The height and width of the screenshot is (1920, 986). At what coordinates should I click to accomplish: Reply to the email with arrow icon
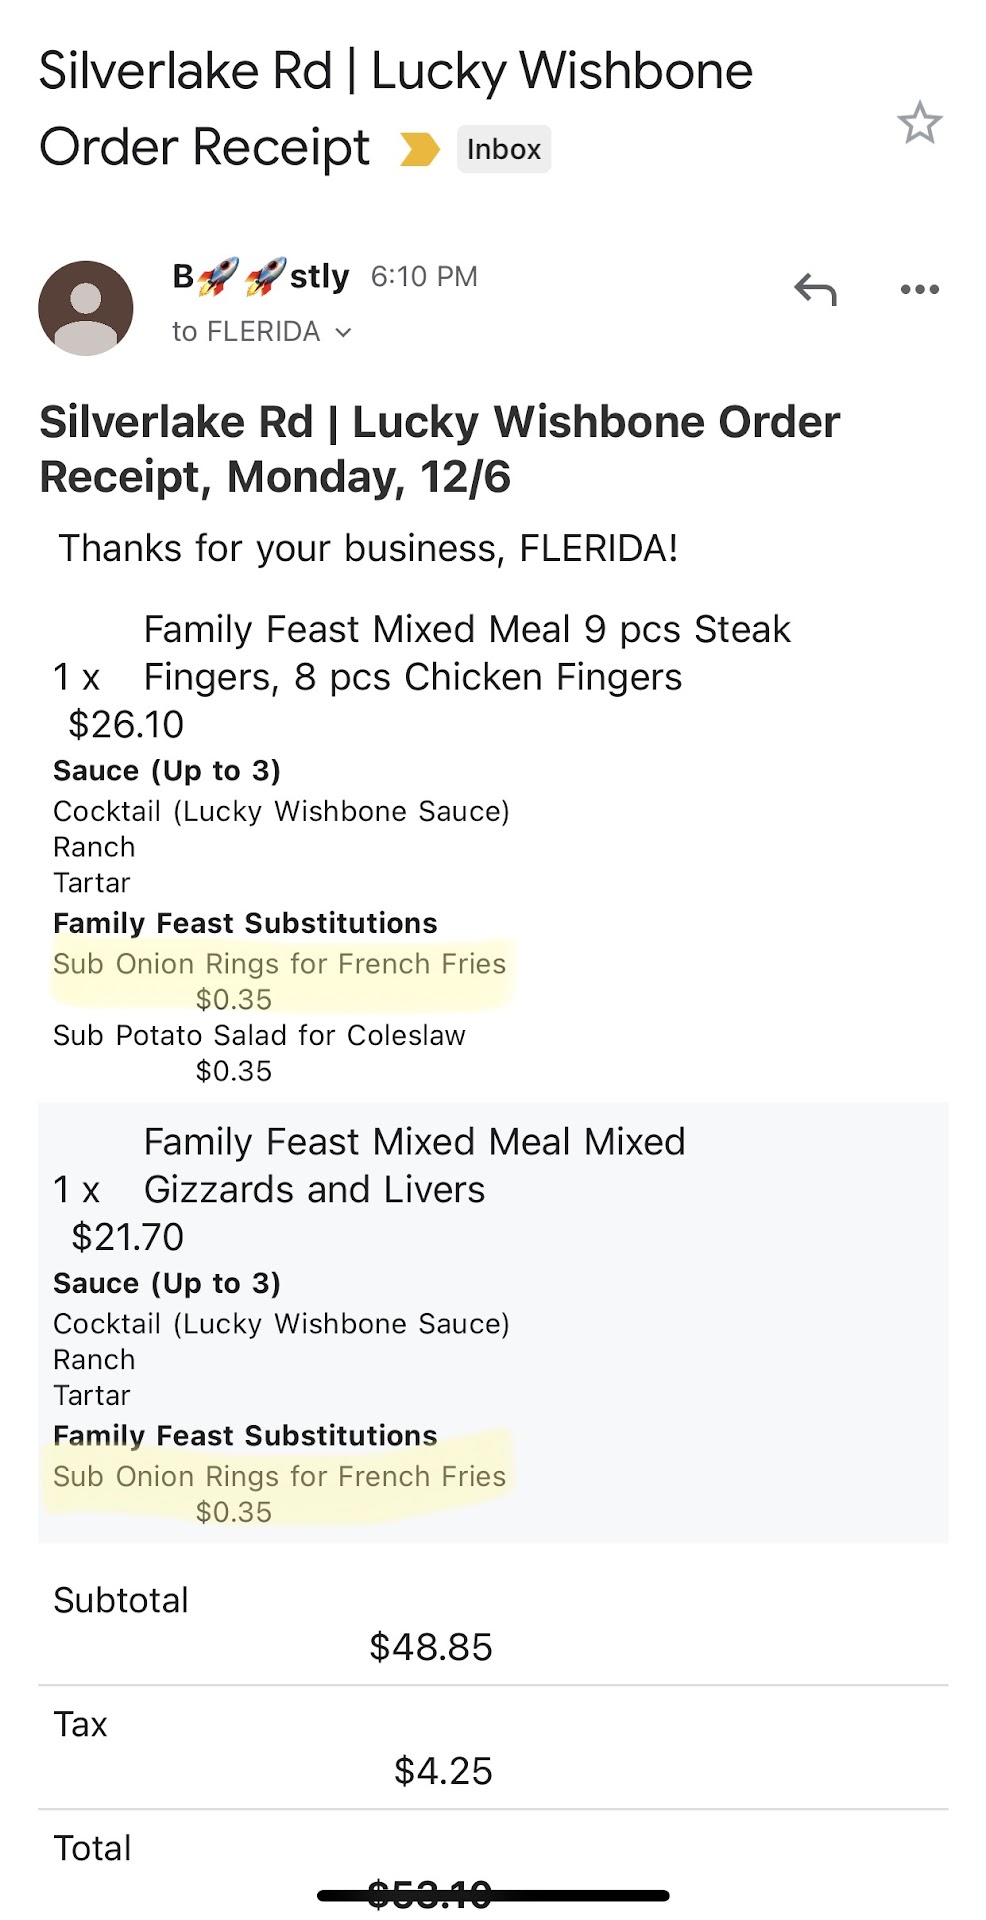click(x=815, y=290)
